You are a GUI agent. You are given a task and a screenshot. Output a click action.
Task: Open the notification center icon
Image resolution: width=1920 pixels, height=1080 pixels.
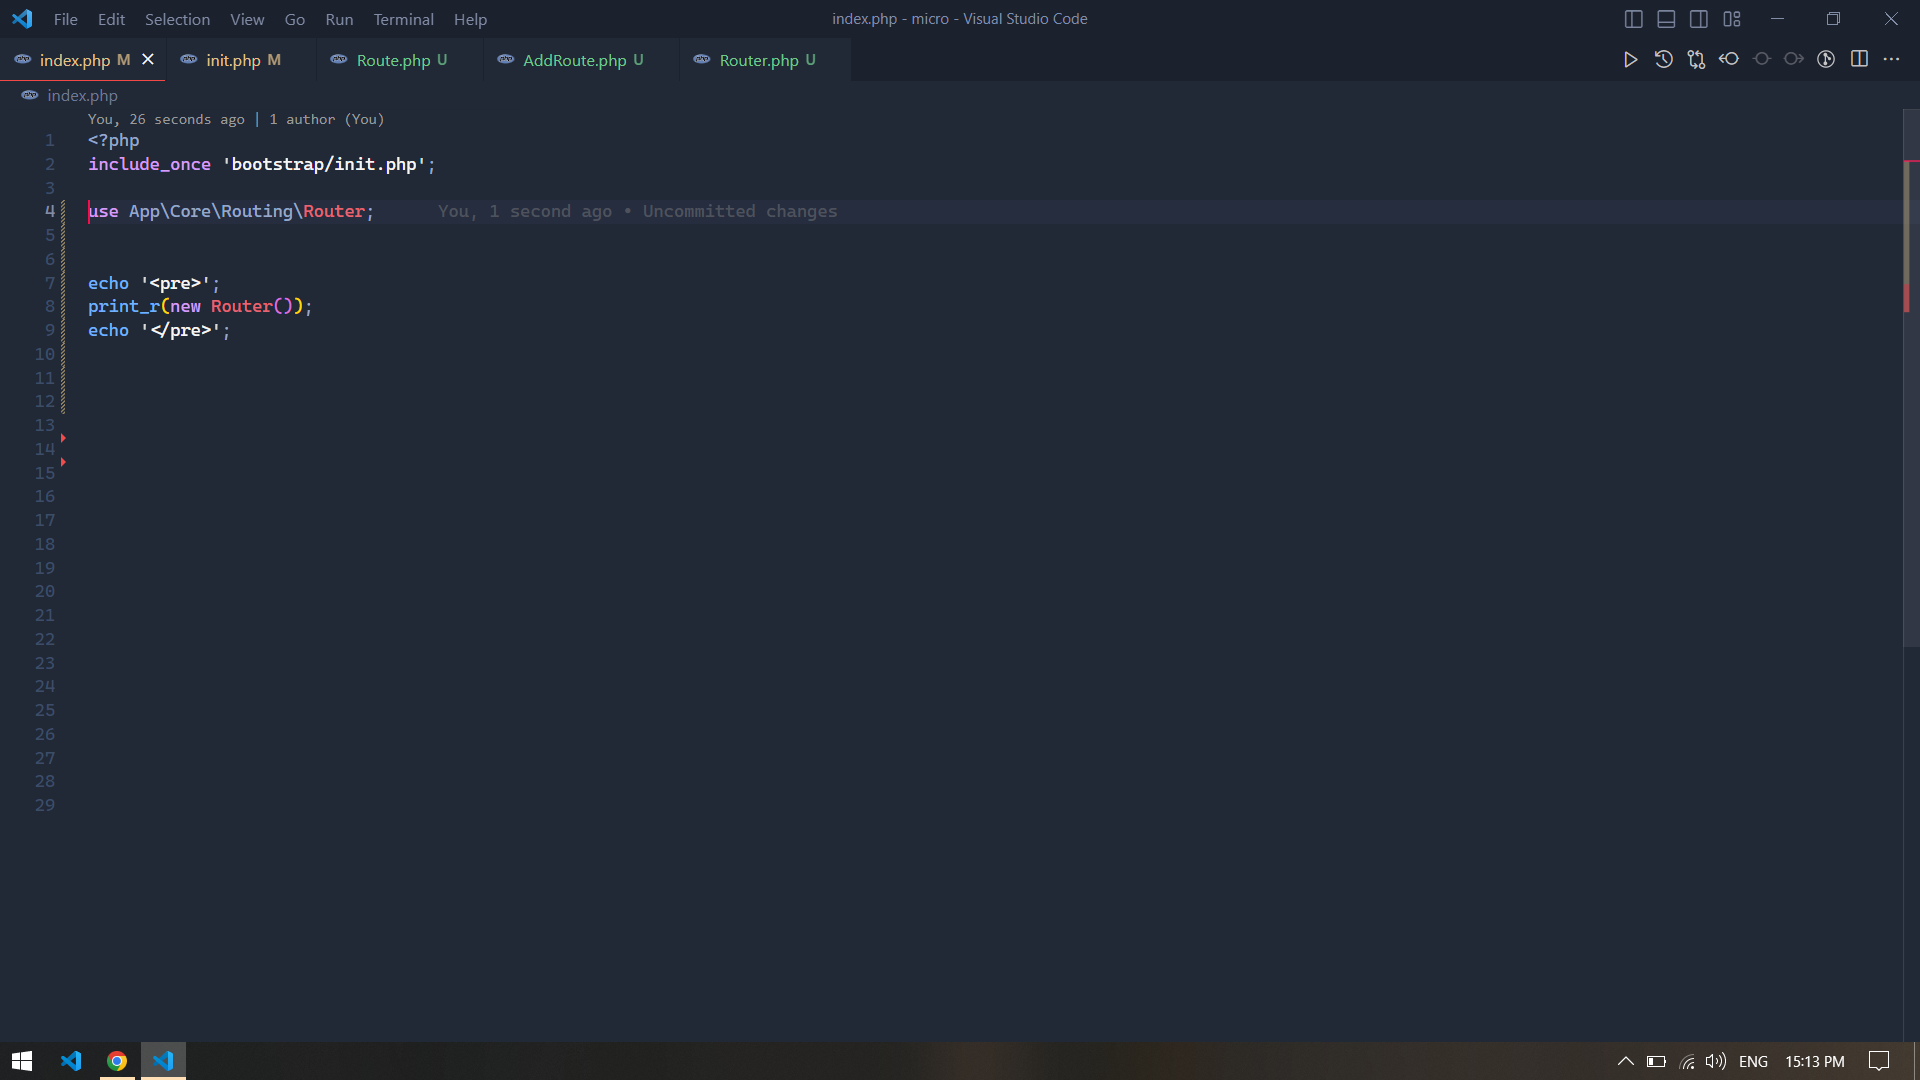(x=1879, y=1062)
